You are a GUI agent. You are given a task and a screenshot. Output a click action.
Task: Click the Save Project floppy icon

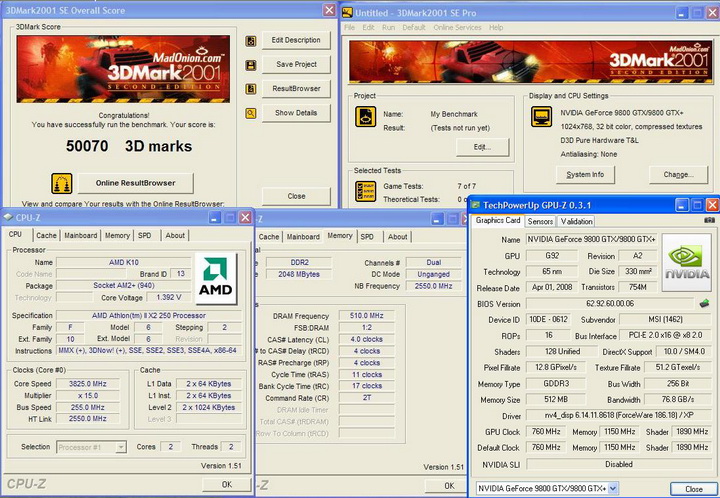(x=251, y=65)
